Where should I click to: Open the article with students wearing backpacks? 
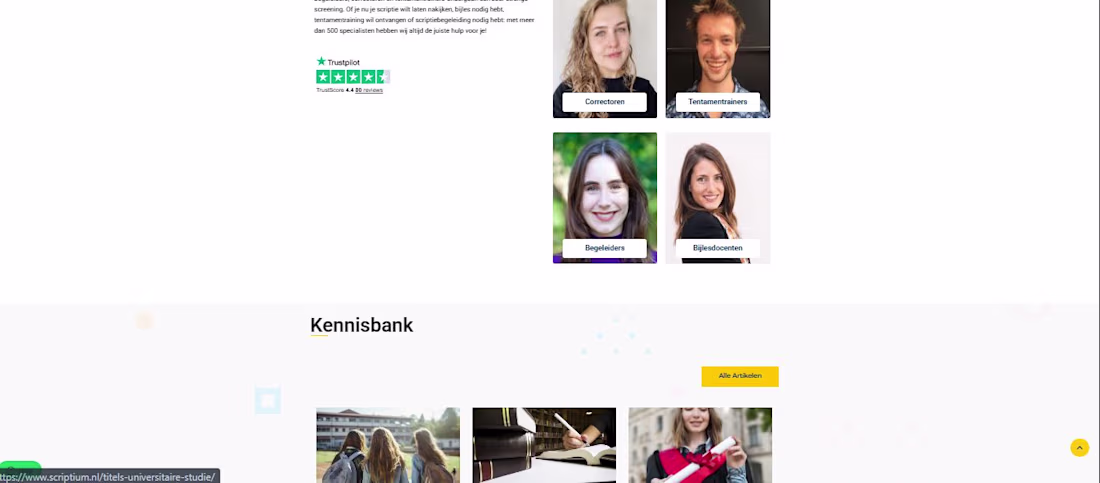[x=388, y=445]
